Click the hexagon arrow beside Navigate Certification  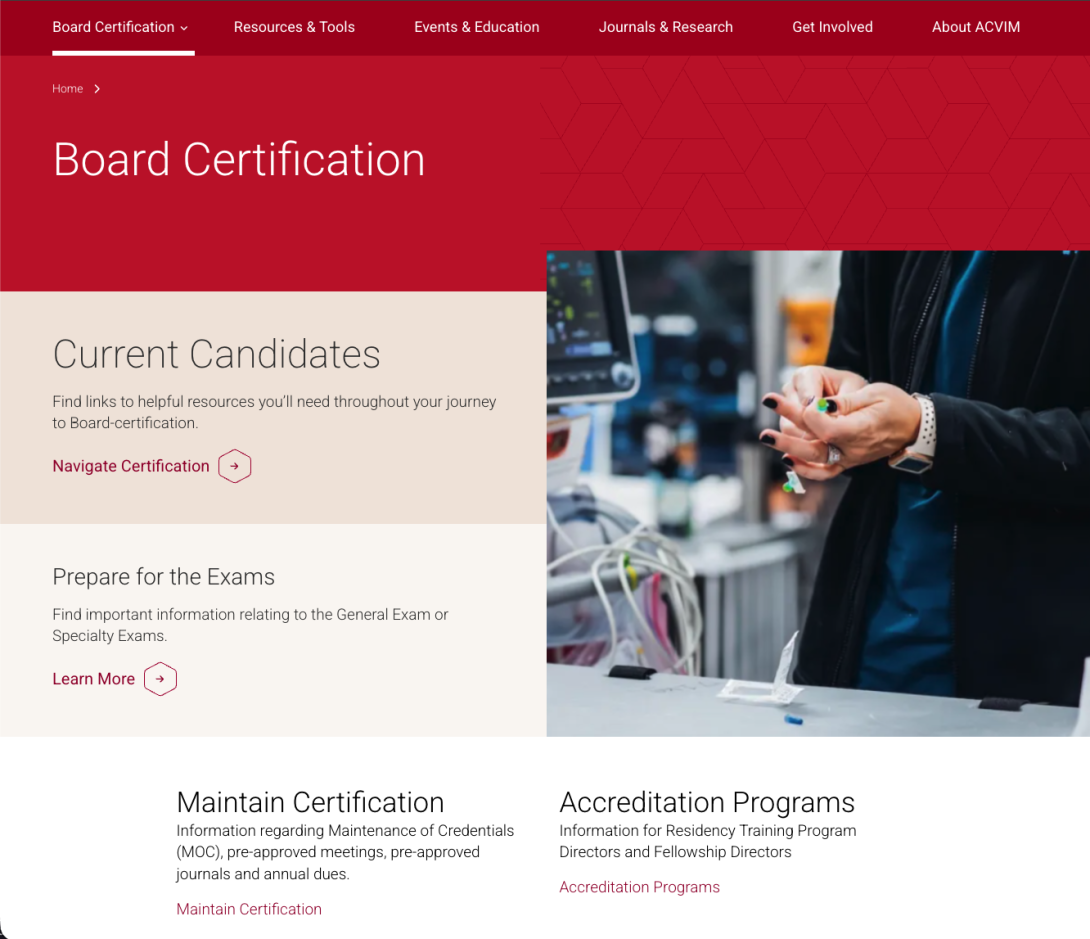(234, 466)
